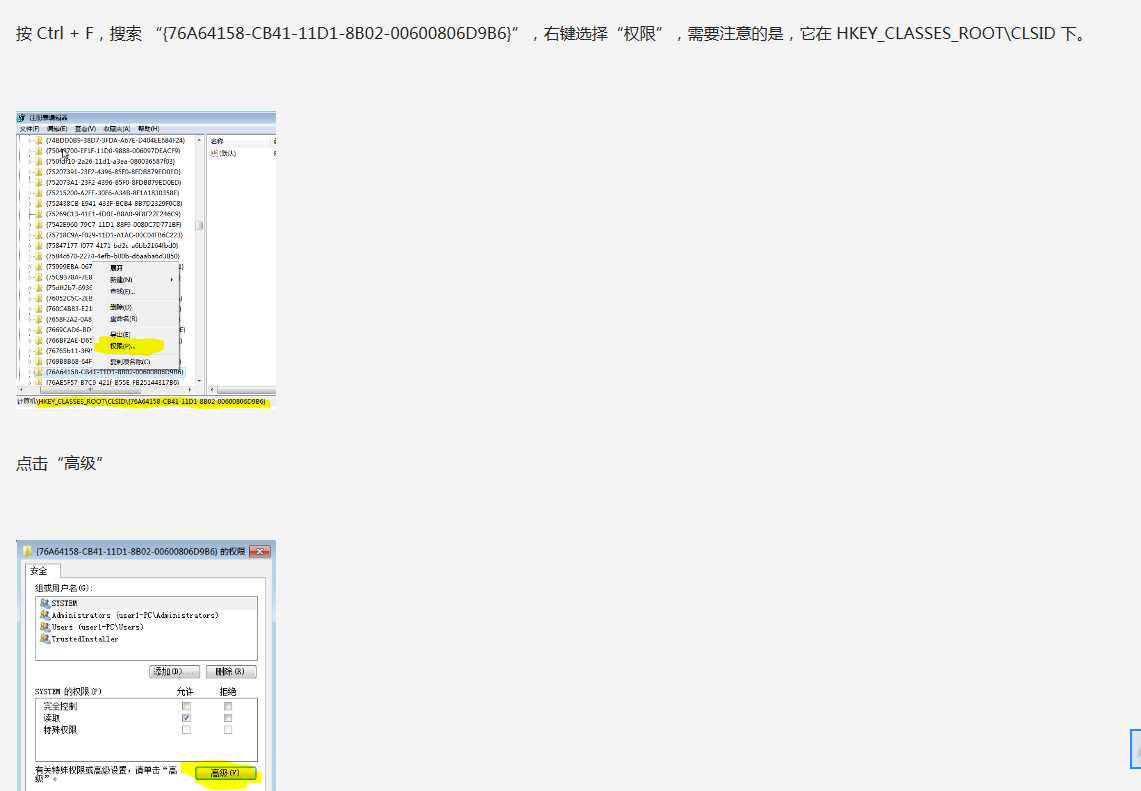Tick 完全控制 deny checkbox
1141x791 pixels.
pyautogui.click(x=228, y=706)
